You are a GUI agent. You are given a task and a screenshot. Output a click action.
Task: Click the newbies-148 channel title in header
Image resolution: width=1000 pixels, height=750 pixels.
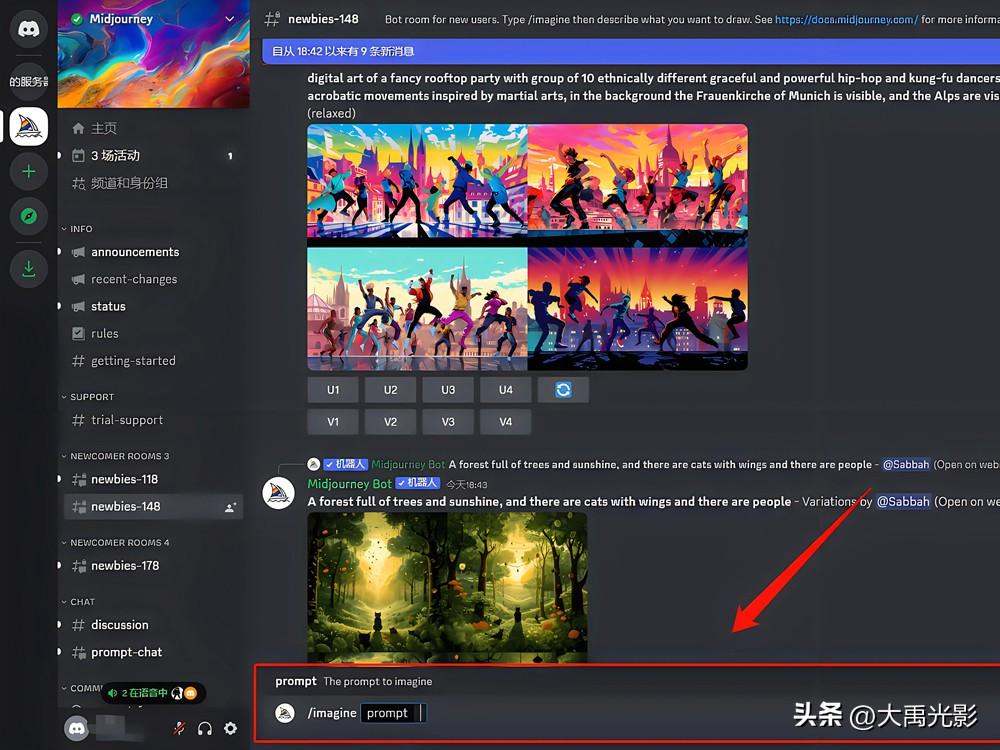point(323,19)
